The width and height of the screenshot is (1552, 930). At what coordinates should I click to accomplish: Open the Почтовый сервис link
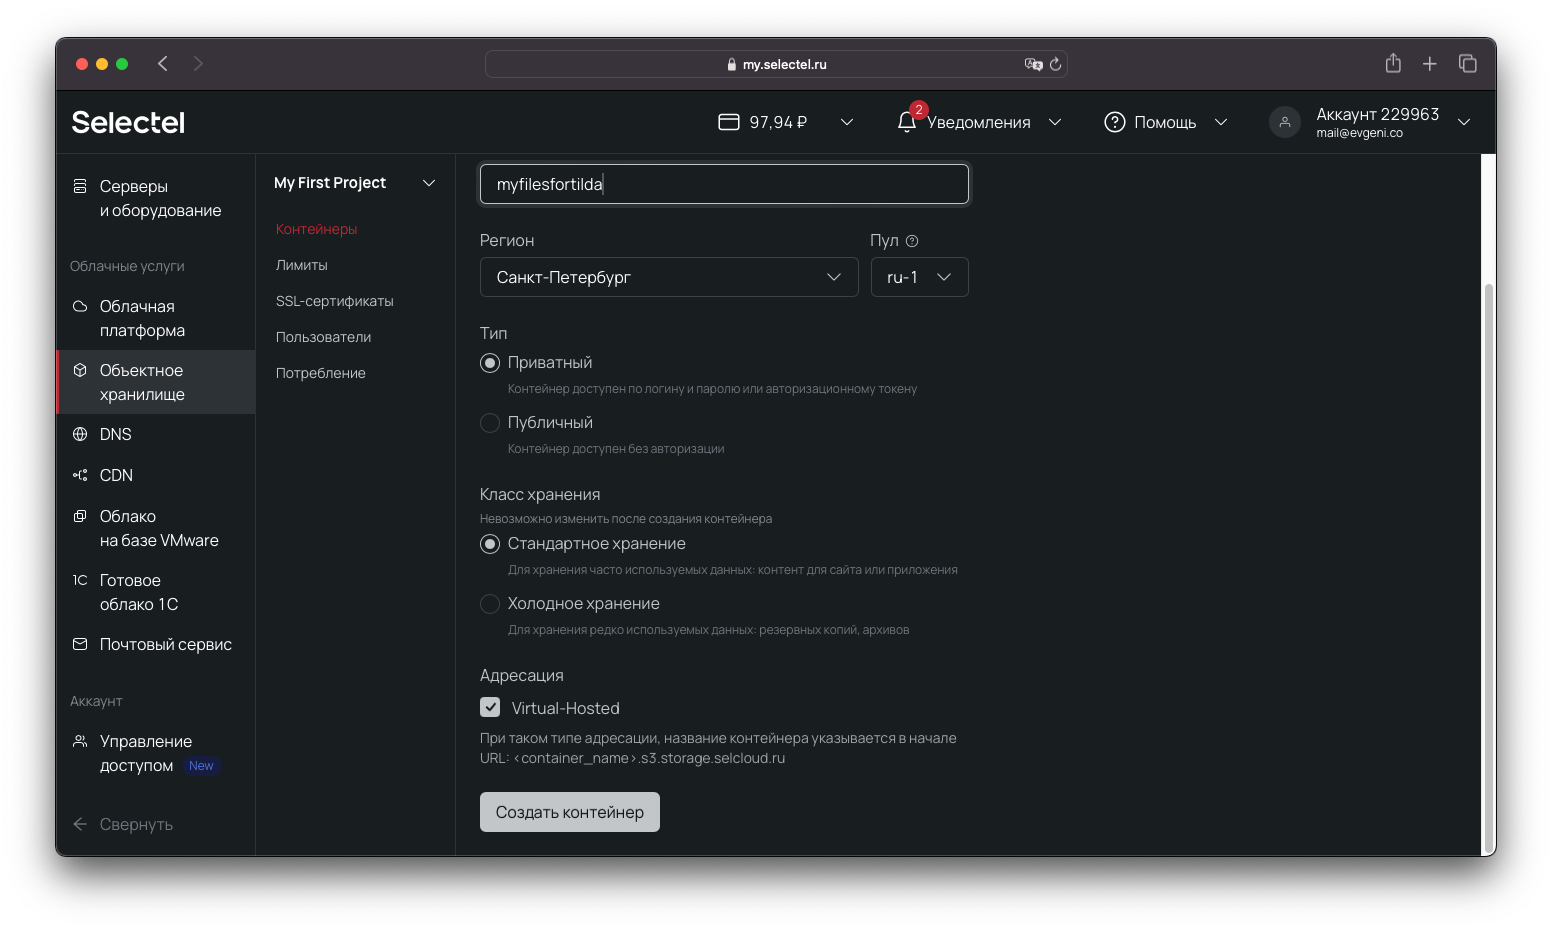[x=166, y=644]
